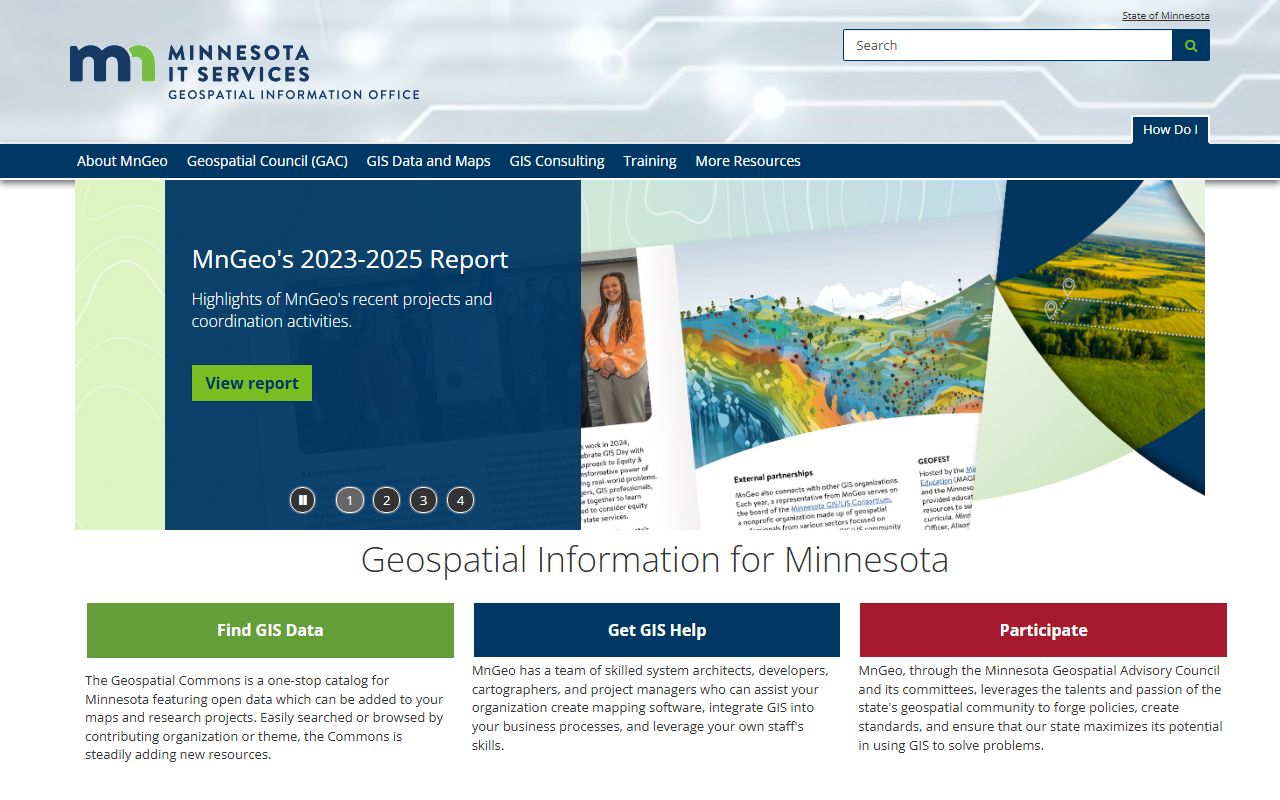
Task: Follow the State of Minnesota link
Action: point(1166,16)
